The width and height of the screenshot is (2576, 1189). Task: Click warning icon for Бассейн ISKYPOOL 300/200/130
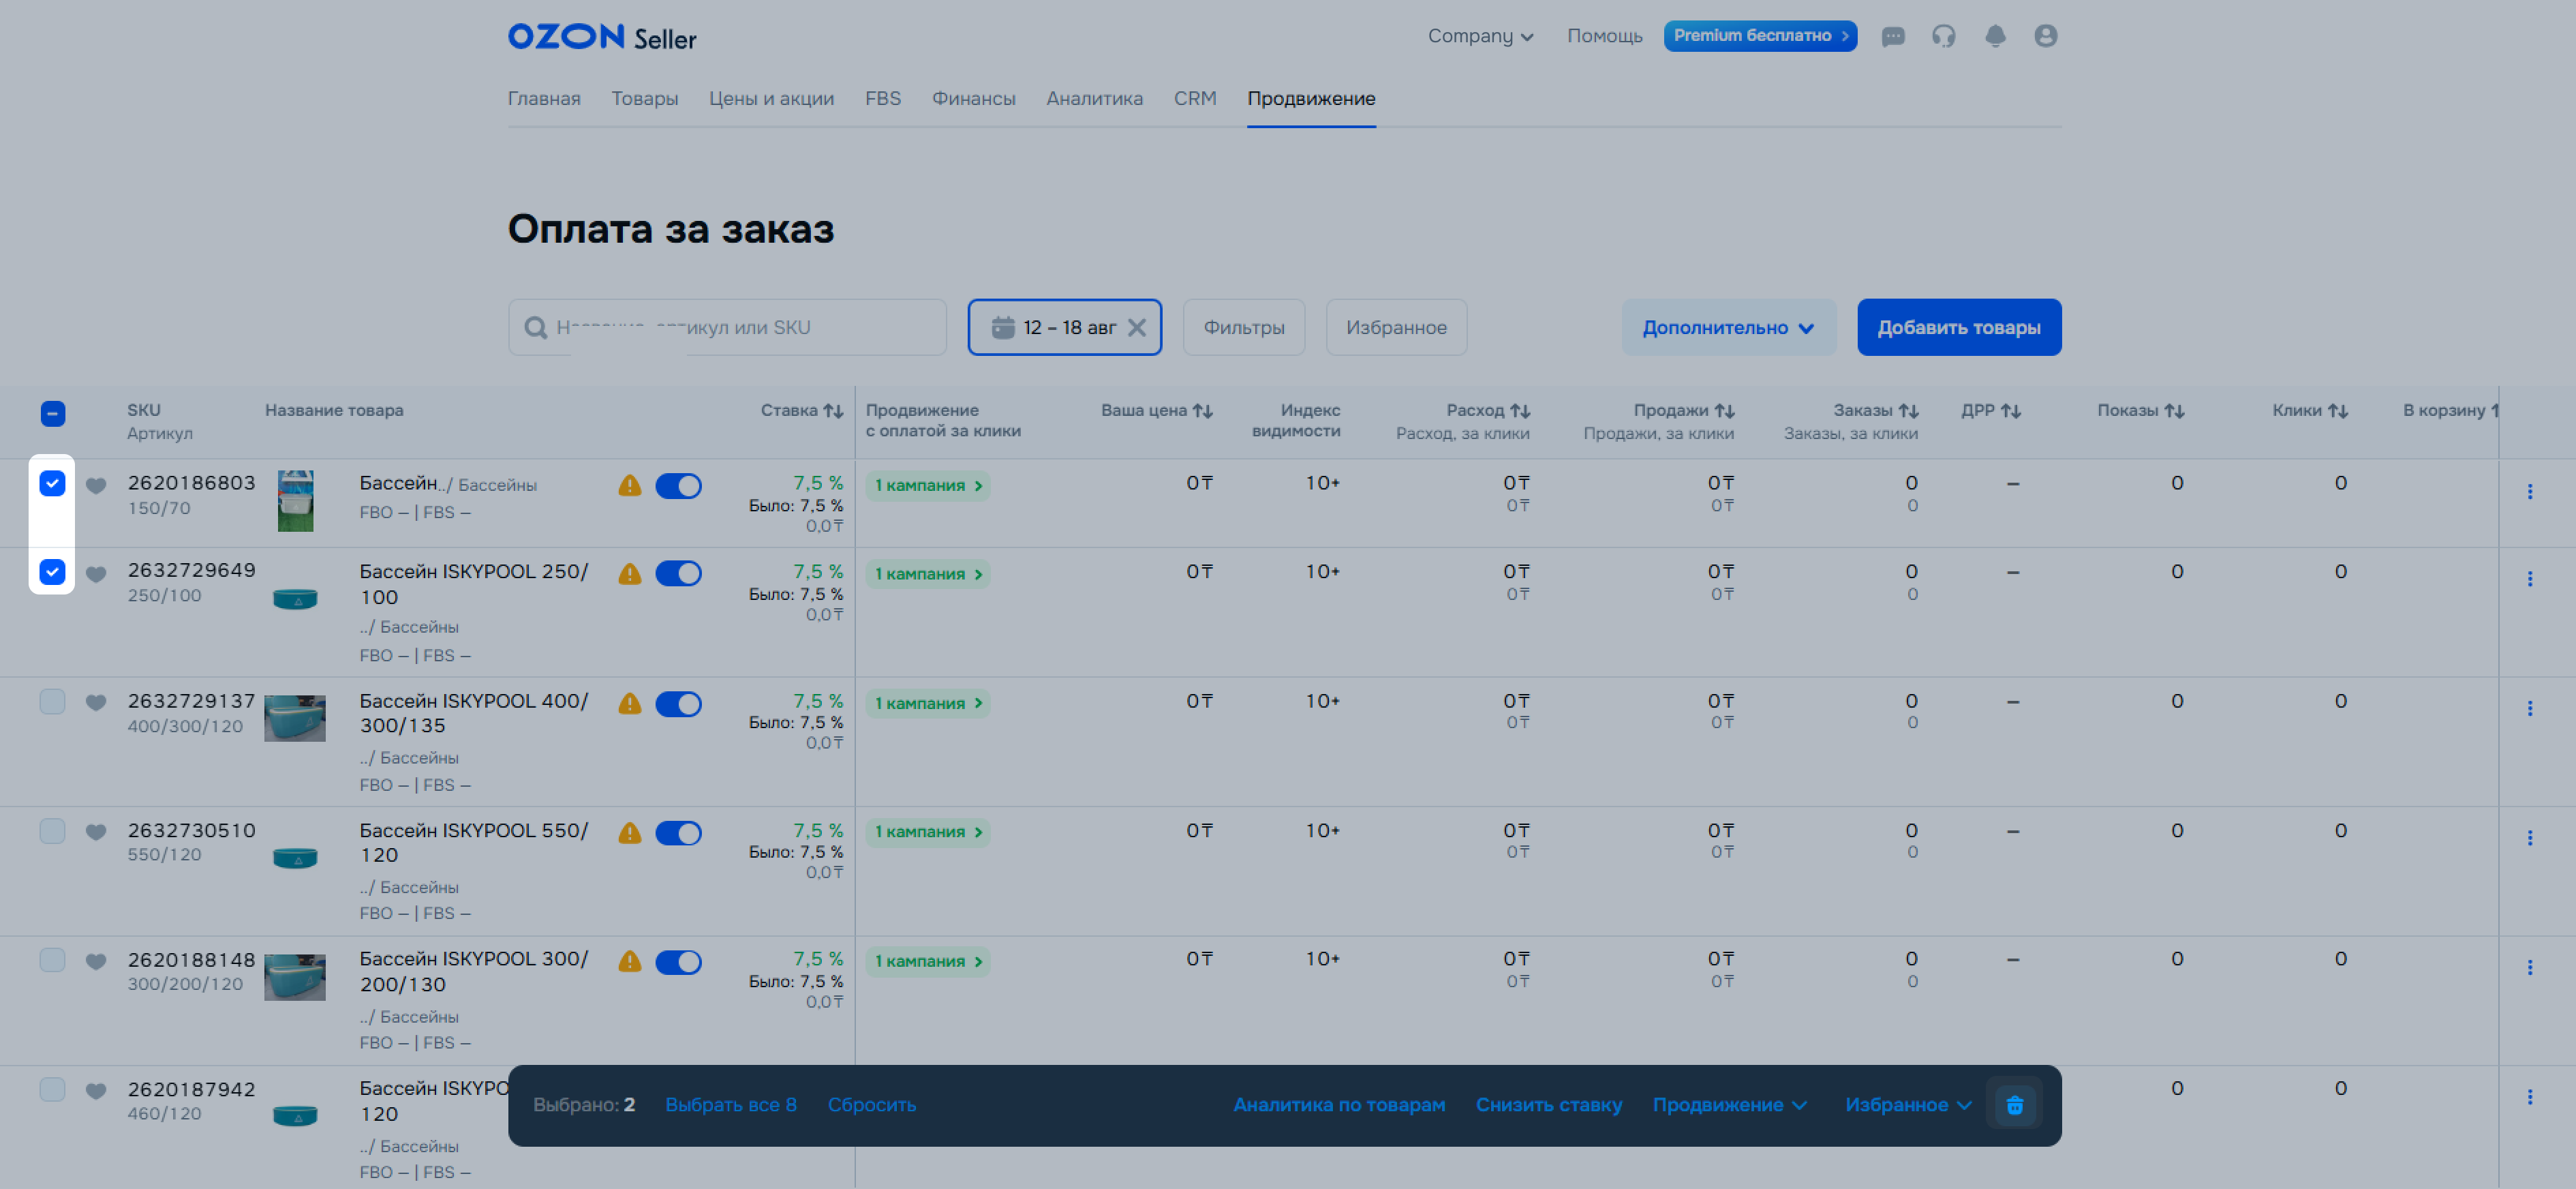coord(629,962)
